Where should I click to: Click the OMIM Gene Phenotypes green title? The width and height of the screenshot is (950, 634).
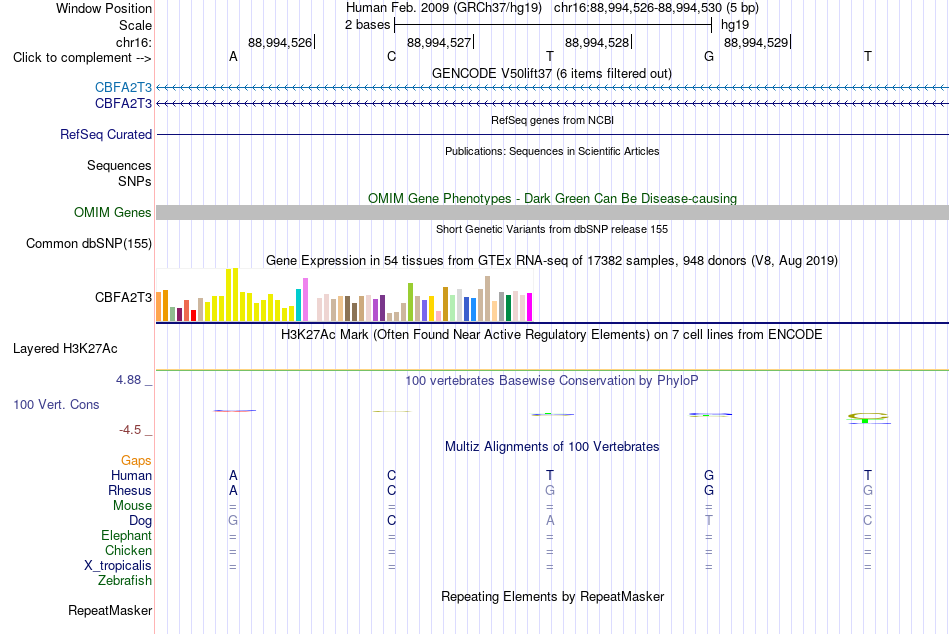553,198
